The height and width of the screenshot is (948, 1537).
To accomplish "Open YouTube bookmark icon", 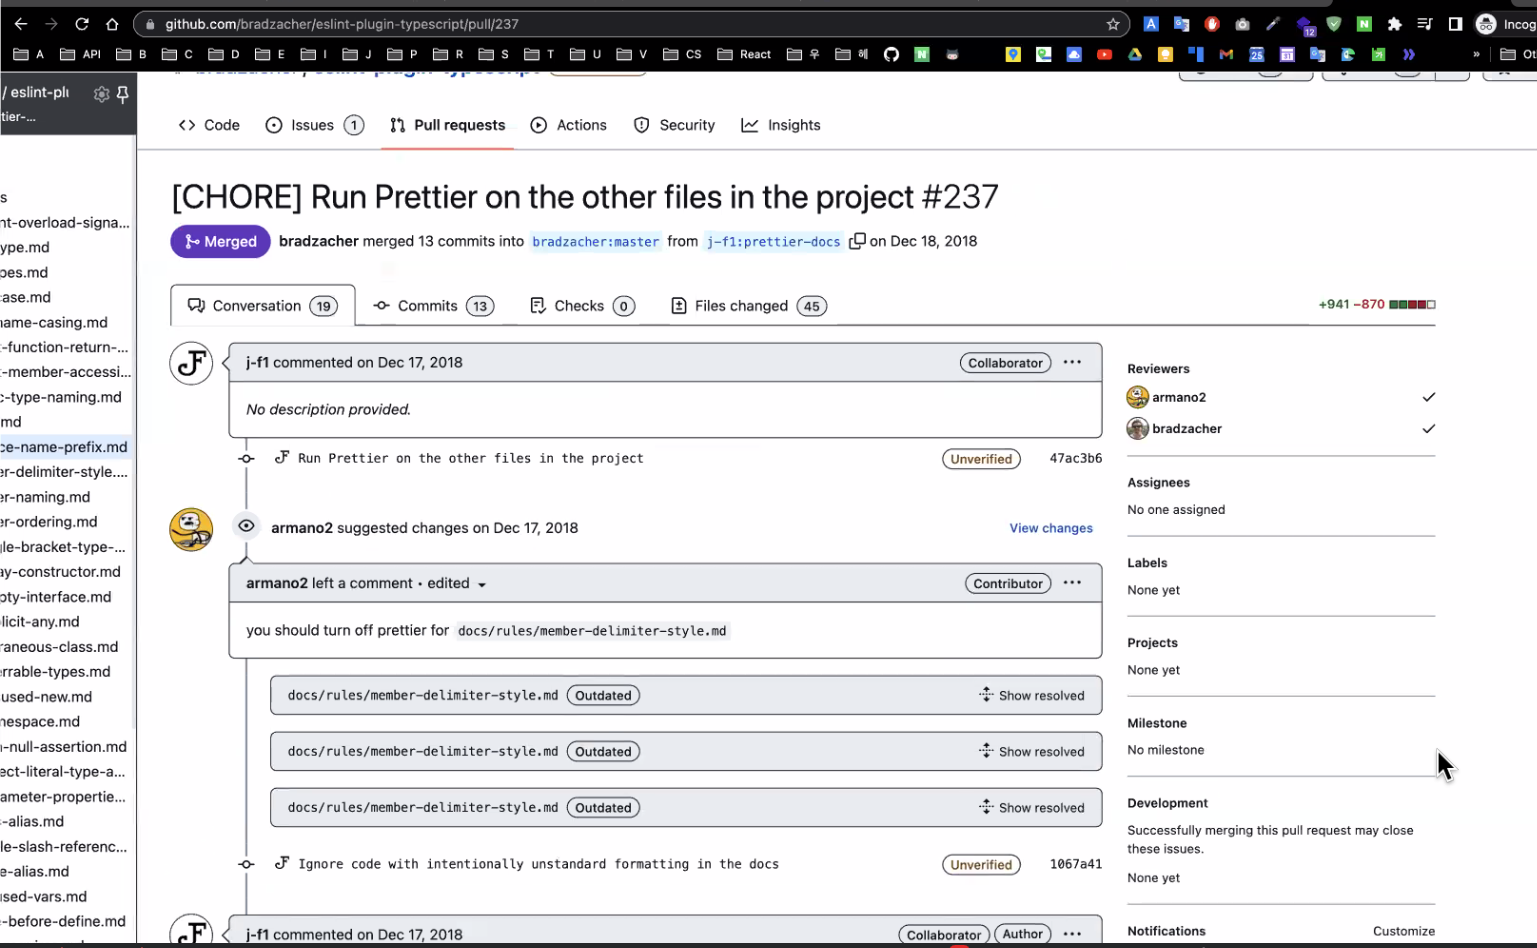I will coord(1104,54).
